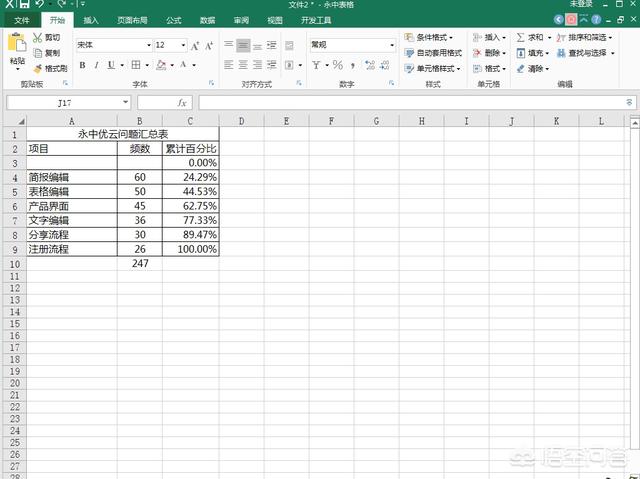This screenshot has width=640, height=479.
Task: Switch to 开发工具 developer tab
Action: pyautogui.click(x=316, y=20)
